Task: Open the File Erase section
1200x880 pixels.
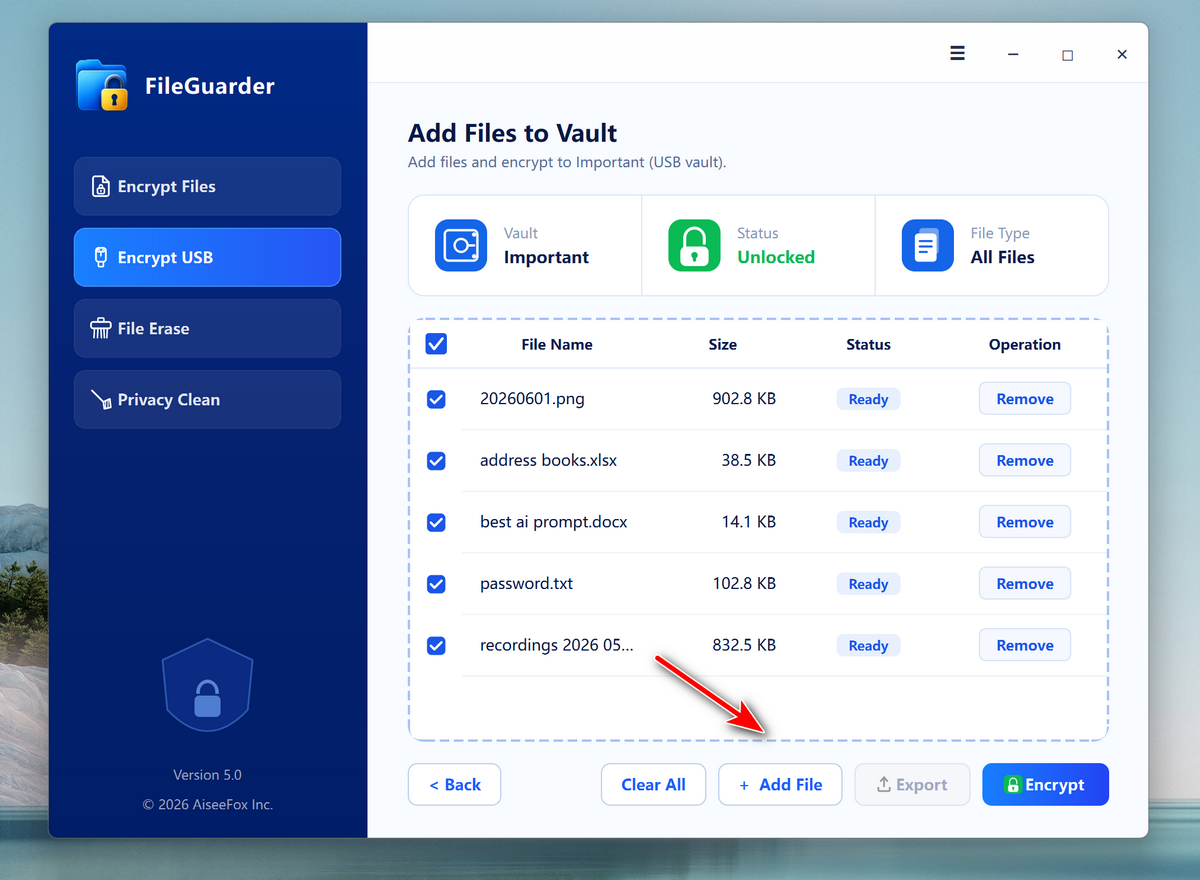Action: click(x=207, y=328)
